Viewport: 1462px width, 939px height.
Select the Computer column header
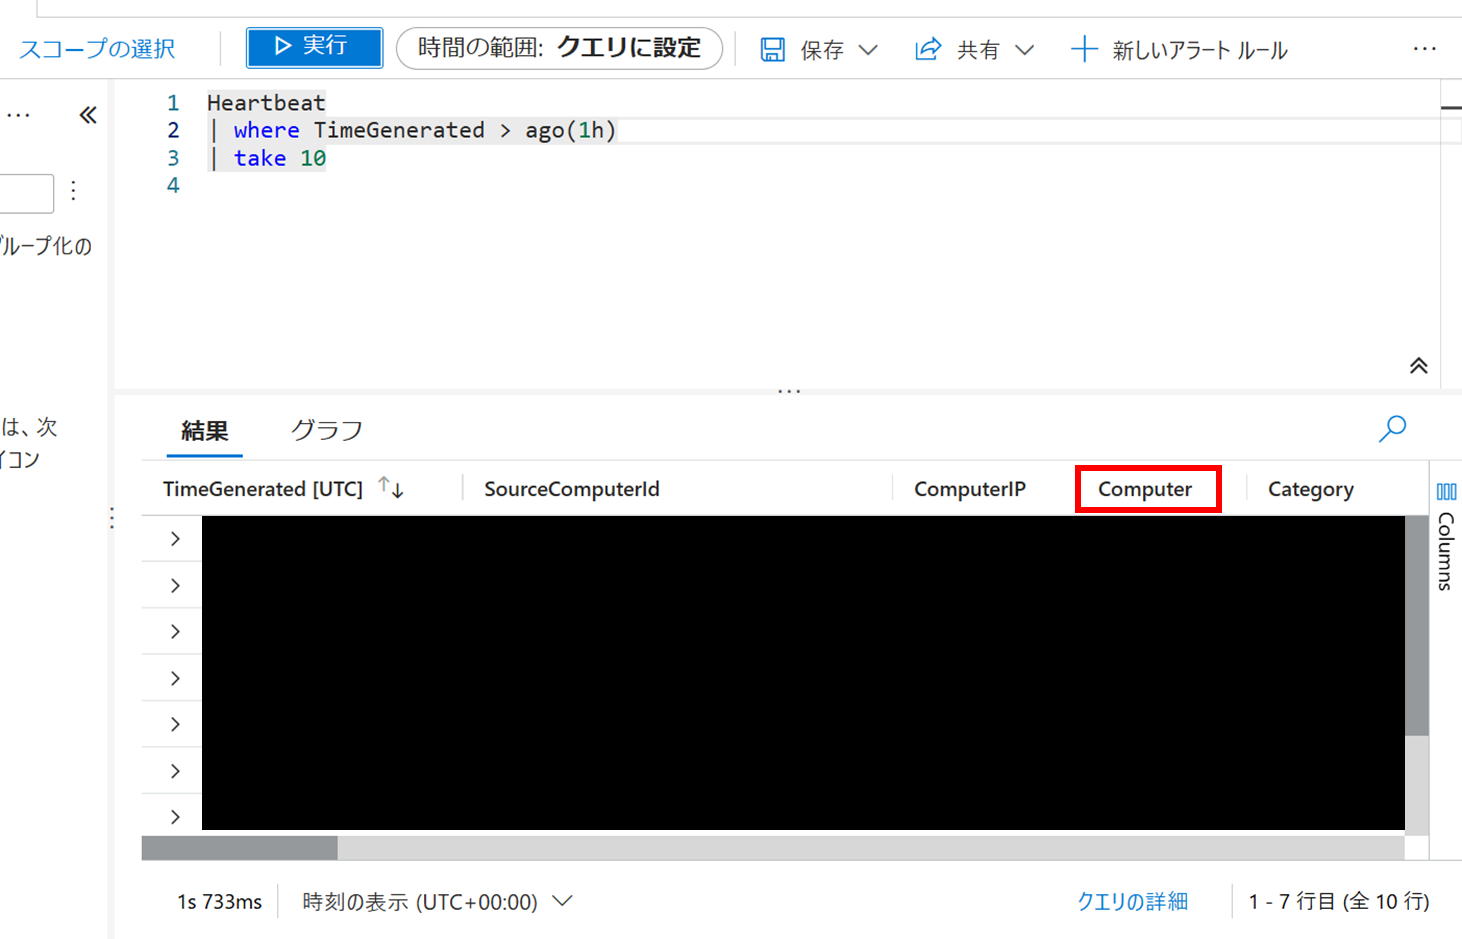(1145, 489)
